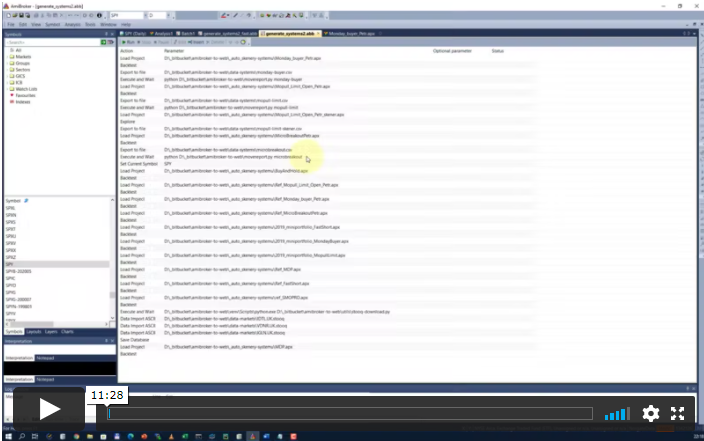Open File Explorer from the taskbar
The height and width of the screenshot is (441, 704).
coord(90,436)
